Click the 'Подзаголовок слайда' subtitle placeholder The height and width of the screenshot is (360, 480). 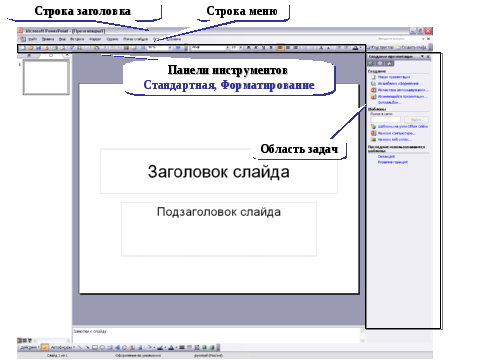pos(219,229)
